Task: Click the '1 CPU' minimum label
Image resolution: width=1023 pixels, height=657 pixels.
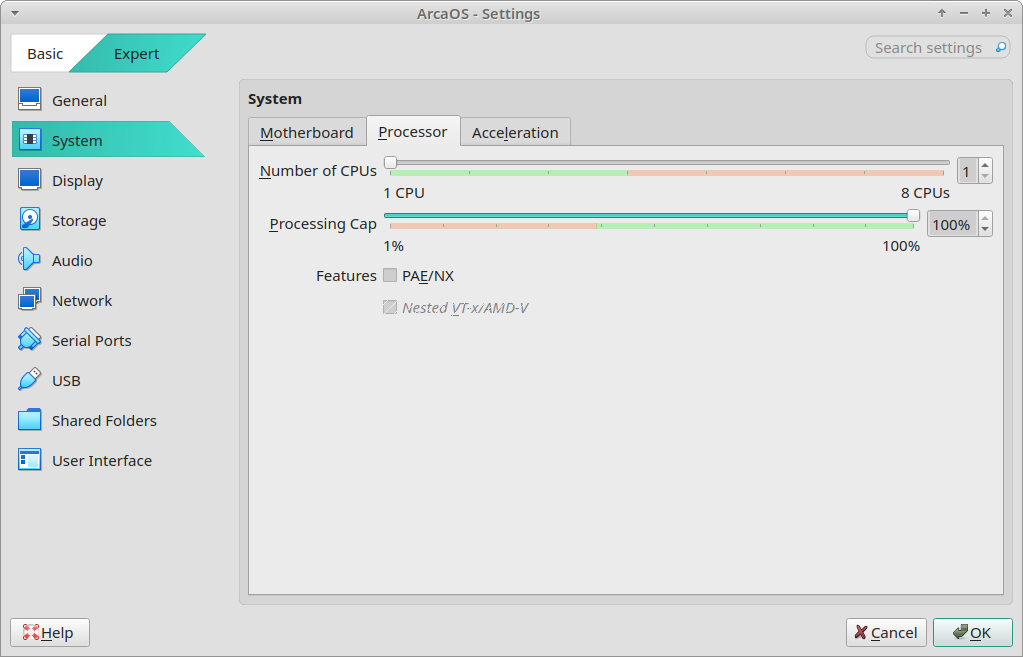Action: point(404,193)
